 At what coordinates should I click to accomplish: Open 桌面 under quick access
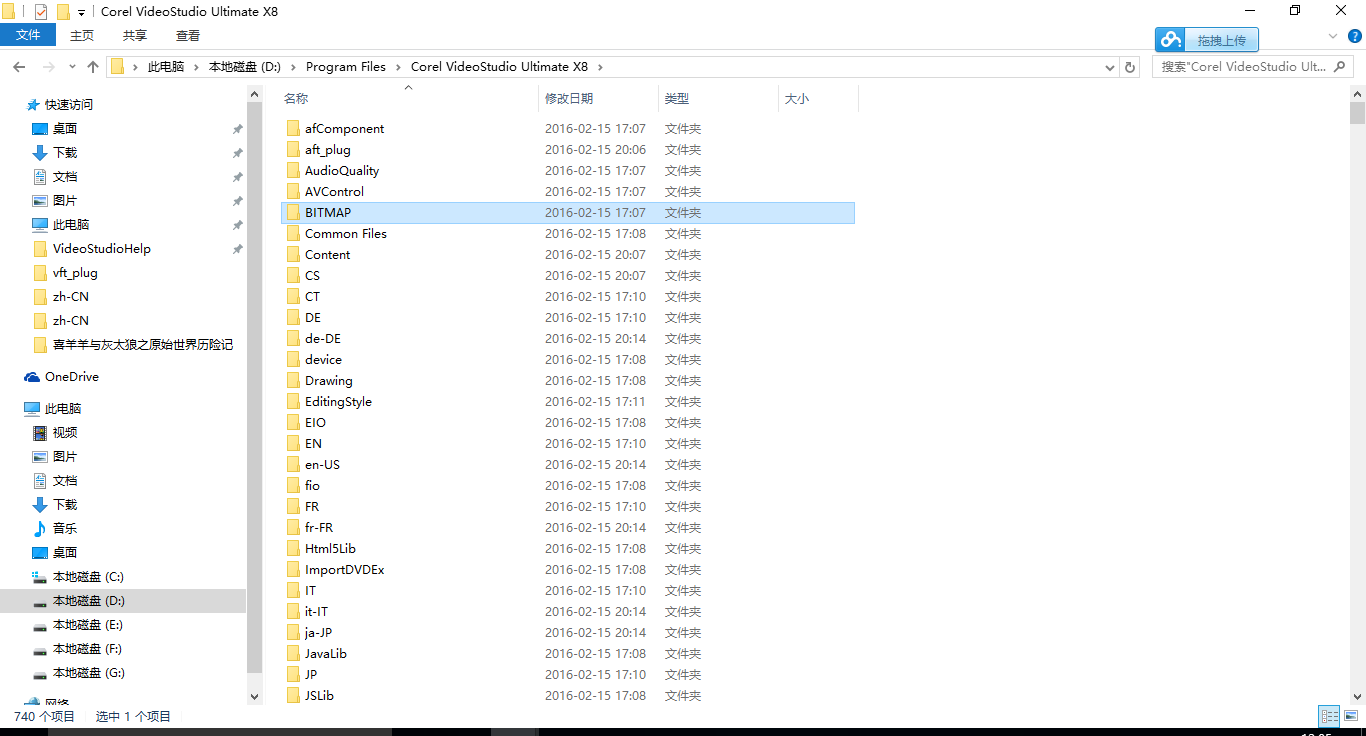click(x=65, y=128)
